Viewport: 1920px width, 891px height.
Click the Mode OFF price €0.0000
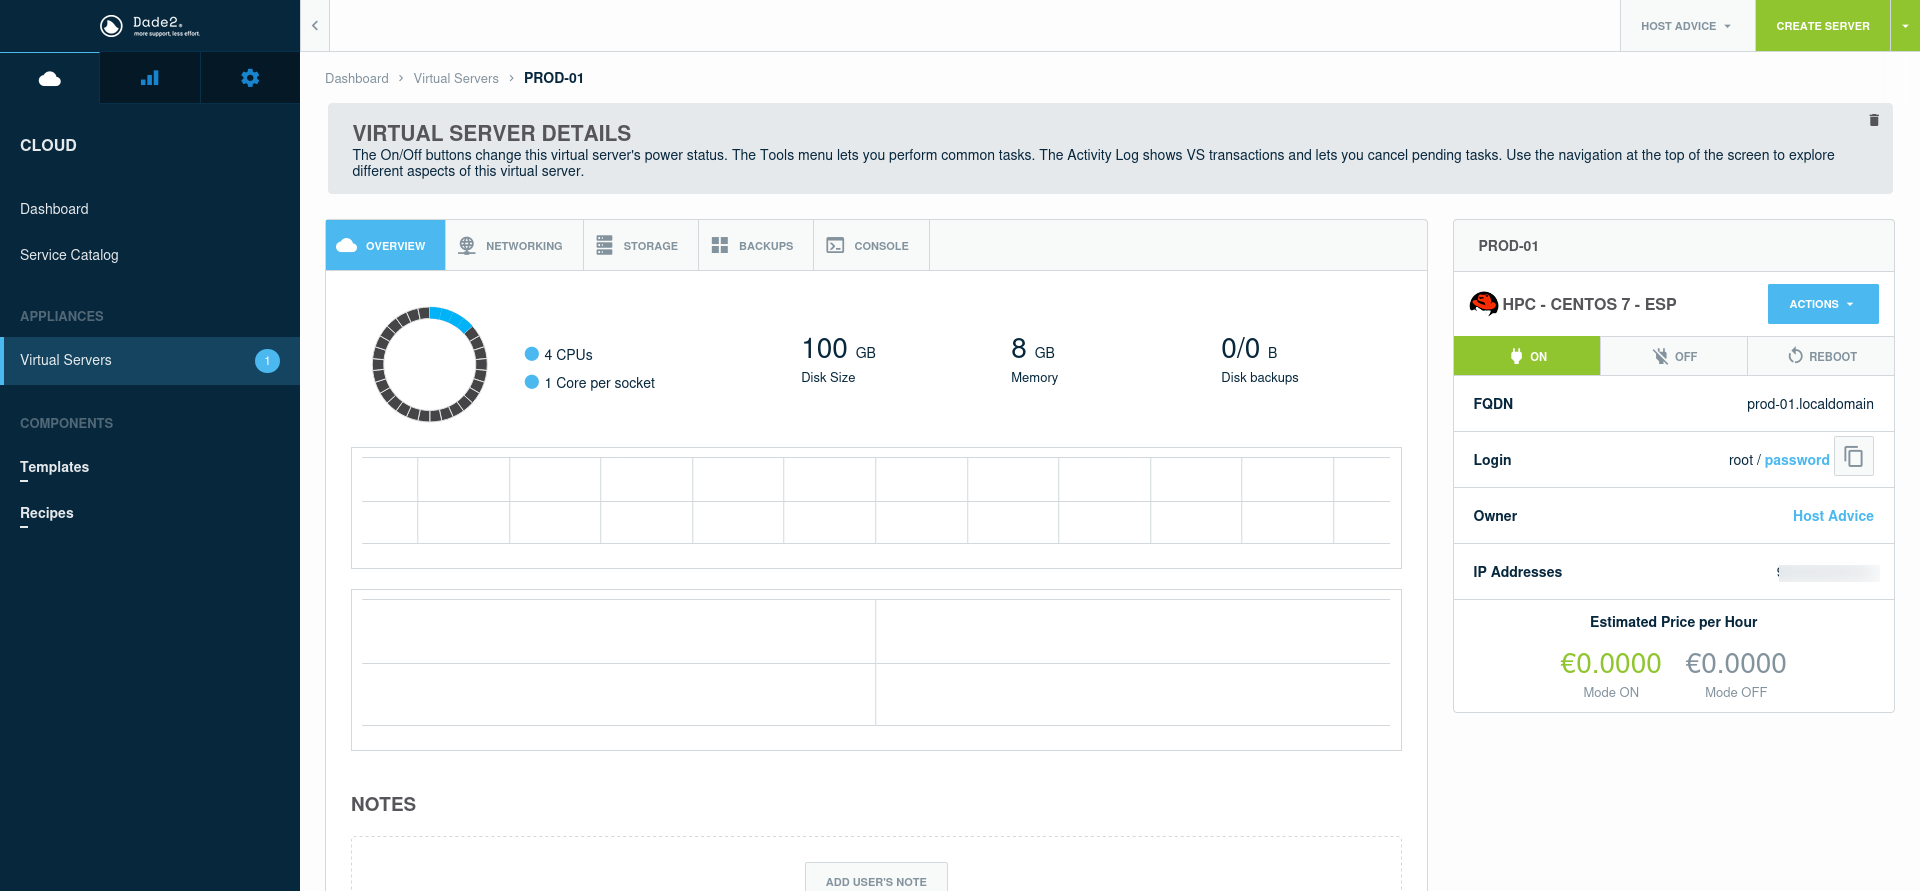pos(1736,663)
